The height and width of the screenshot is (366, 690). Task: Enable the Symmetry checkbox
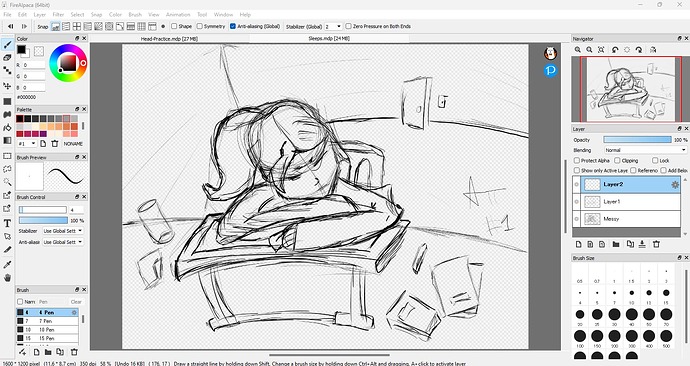(200, 26)
